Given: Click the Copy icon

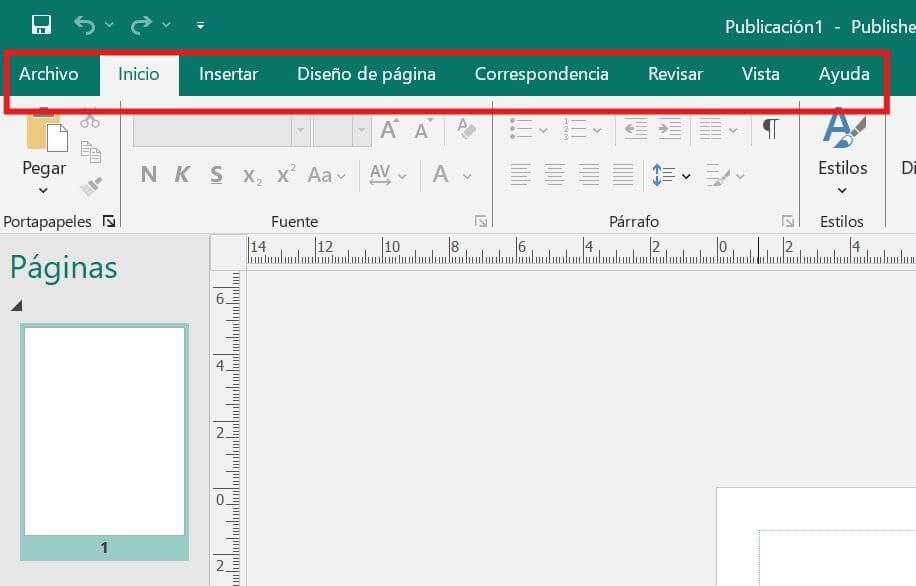Looking at the screenshot, I should pos(91,152).
